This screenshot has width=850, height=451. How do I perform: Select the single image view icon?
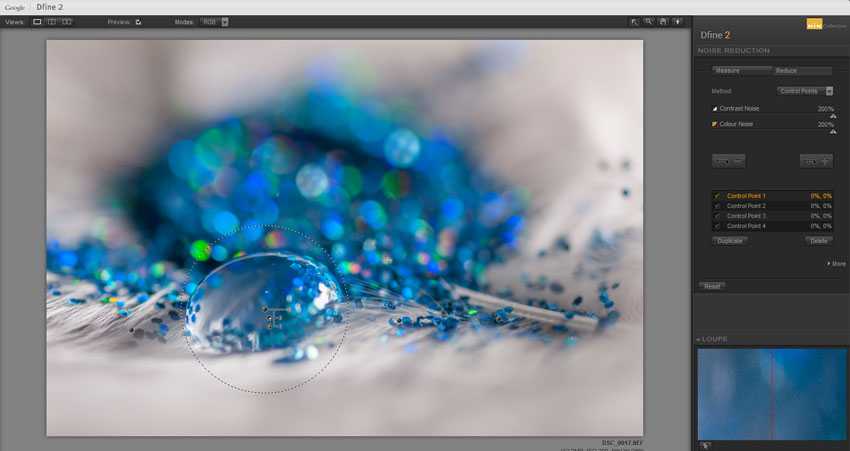click(38, 21)
